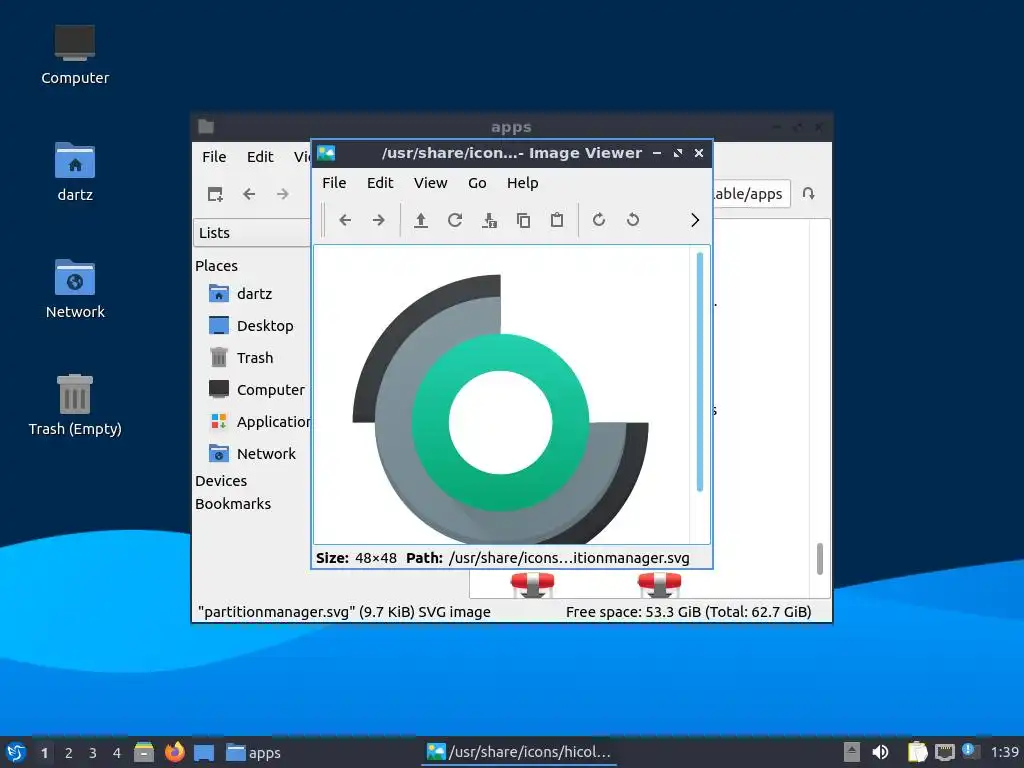This screenshot has height=768, width=1024.
Task: Click the network connection tray icon
Action: pos(944,752)
